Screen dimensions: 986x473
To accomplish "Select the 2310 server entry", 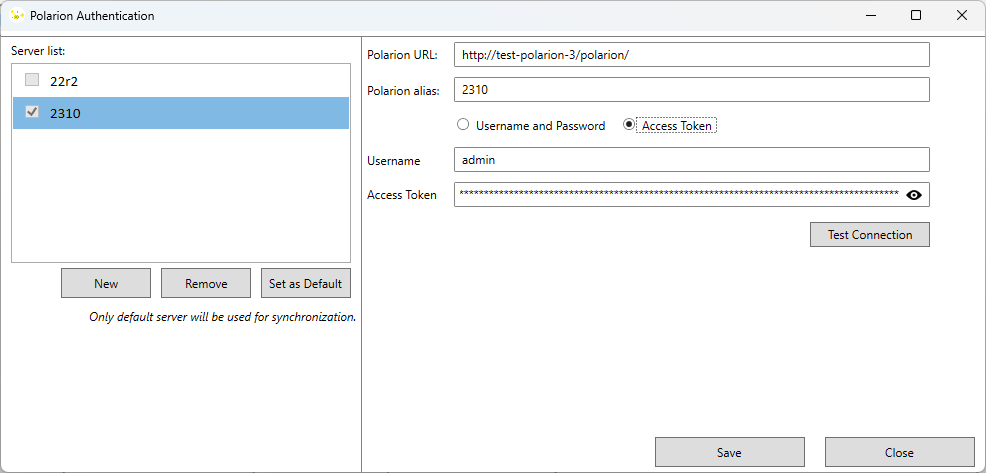I will click(180, 113).
